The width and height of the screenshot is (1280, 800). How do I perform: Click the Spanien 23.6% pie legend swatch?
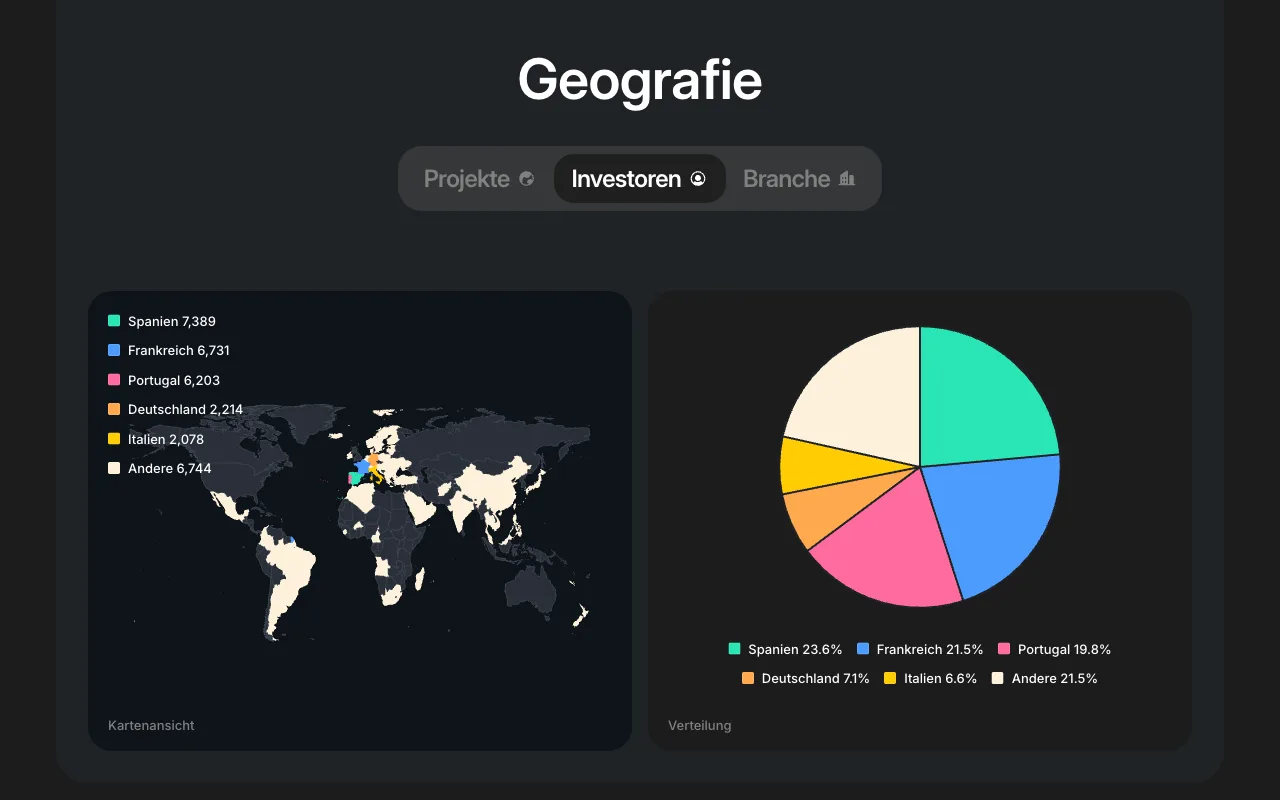(735, 649)
